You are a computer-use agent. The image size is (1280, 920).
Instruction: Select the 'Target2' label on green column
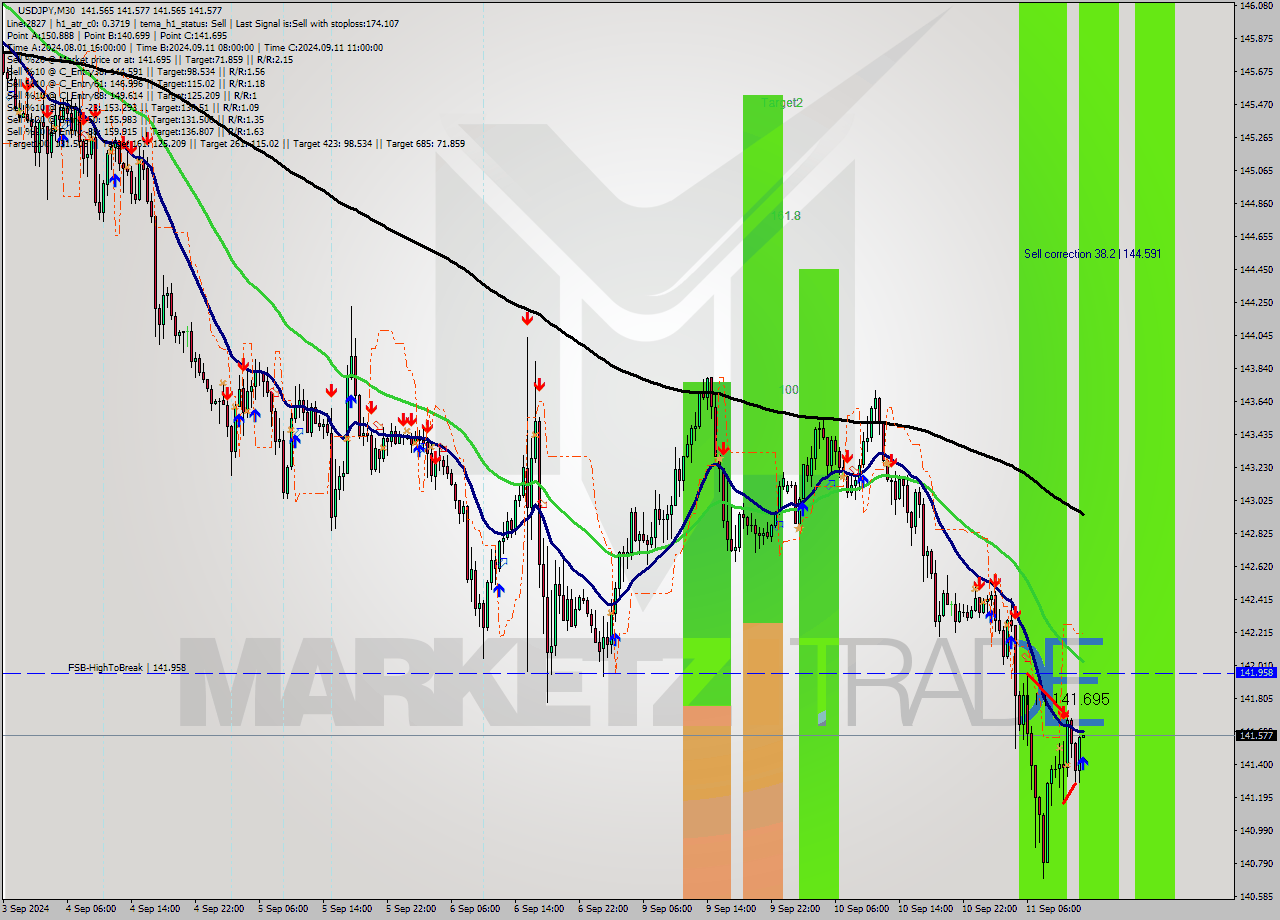[x=781, y=102]
